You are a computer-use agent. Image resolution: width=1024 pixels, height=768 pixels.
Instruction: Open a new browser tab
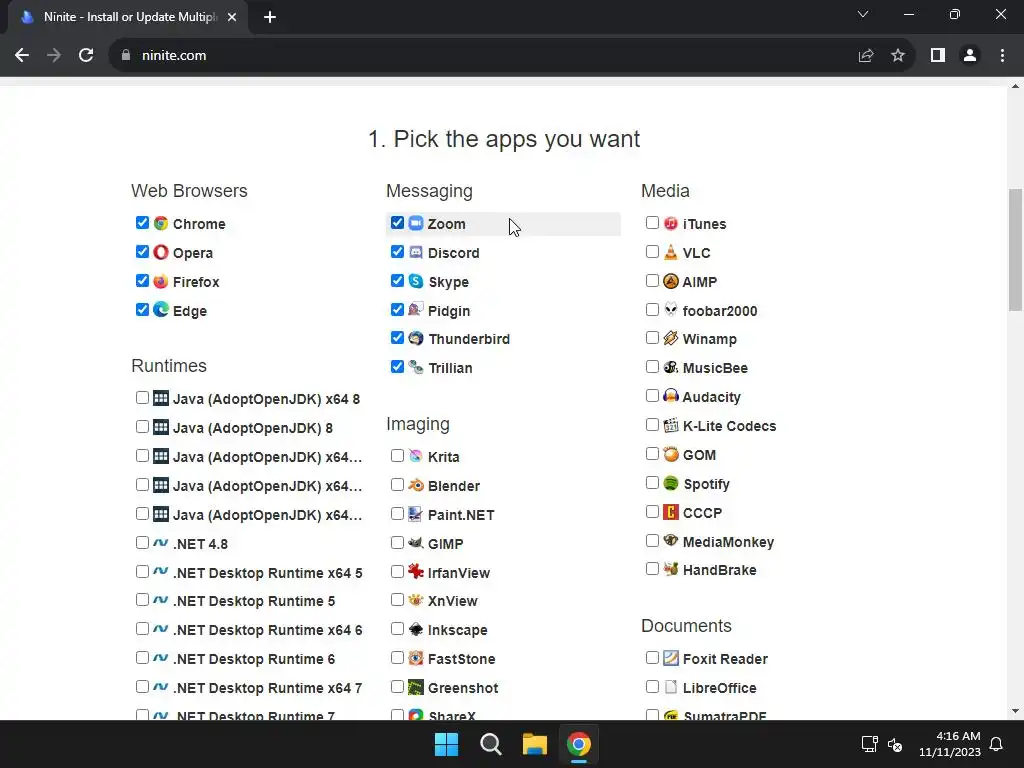[270, 17]
